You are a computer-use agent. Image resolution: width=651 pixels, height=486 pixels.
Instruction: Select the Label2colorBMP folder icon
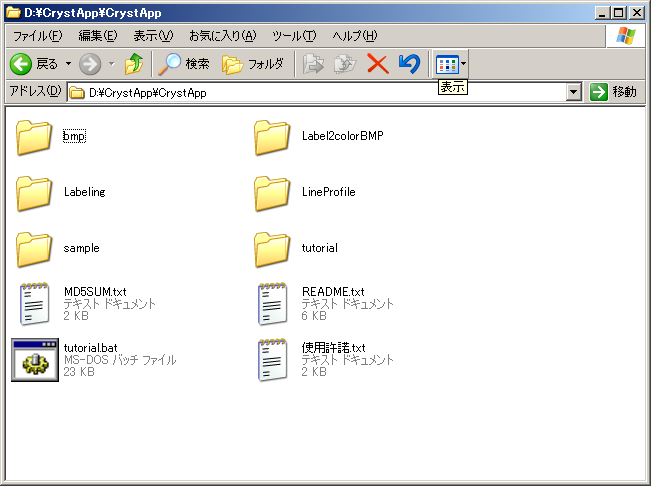(272, 137)
